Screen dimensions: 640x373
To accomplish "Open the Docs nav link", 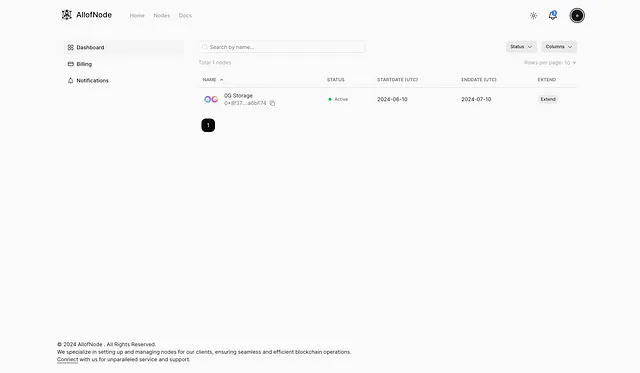I will (x=185, y=16).
